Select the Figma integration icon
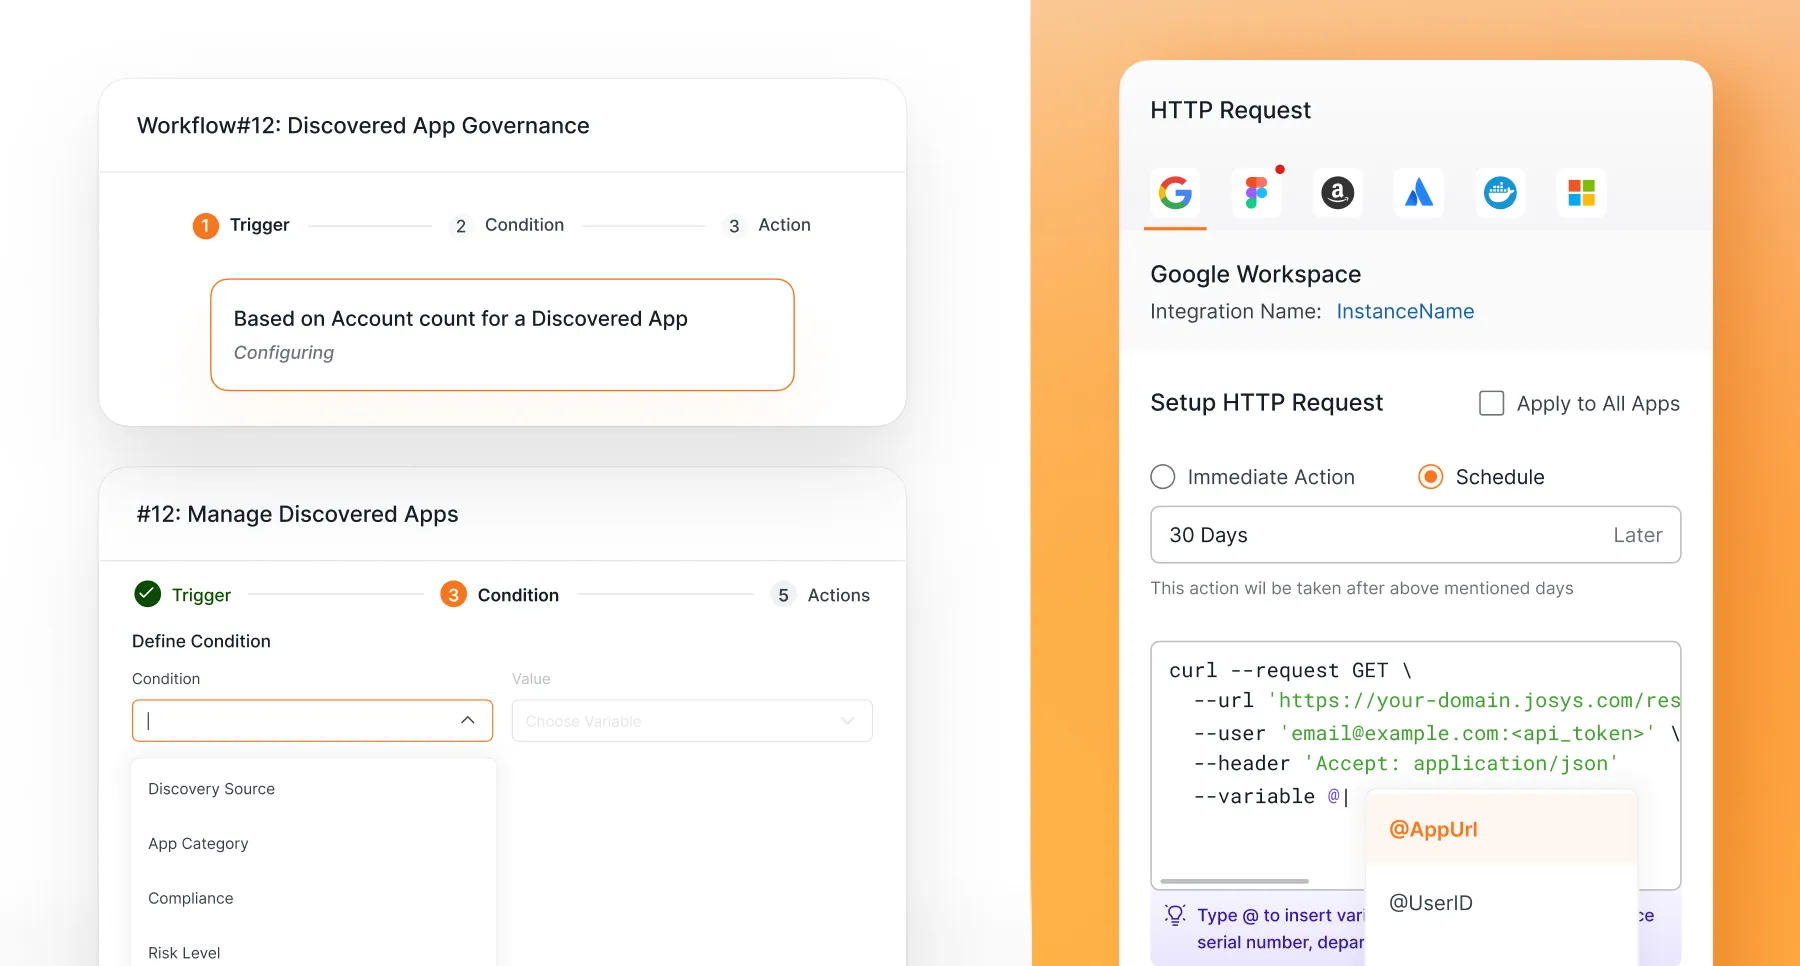 tap(1256, 192)
